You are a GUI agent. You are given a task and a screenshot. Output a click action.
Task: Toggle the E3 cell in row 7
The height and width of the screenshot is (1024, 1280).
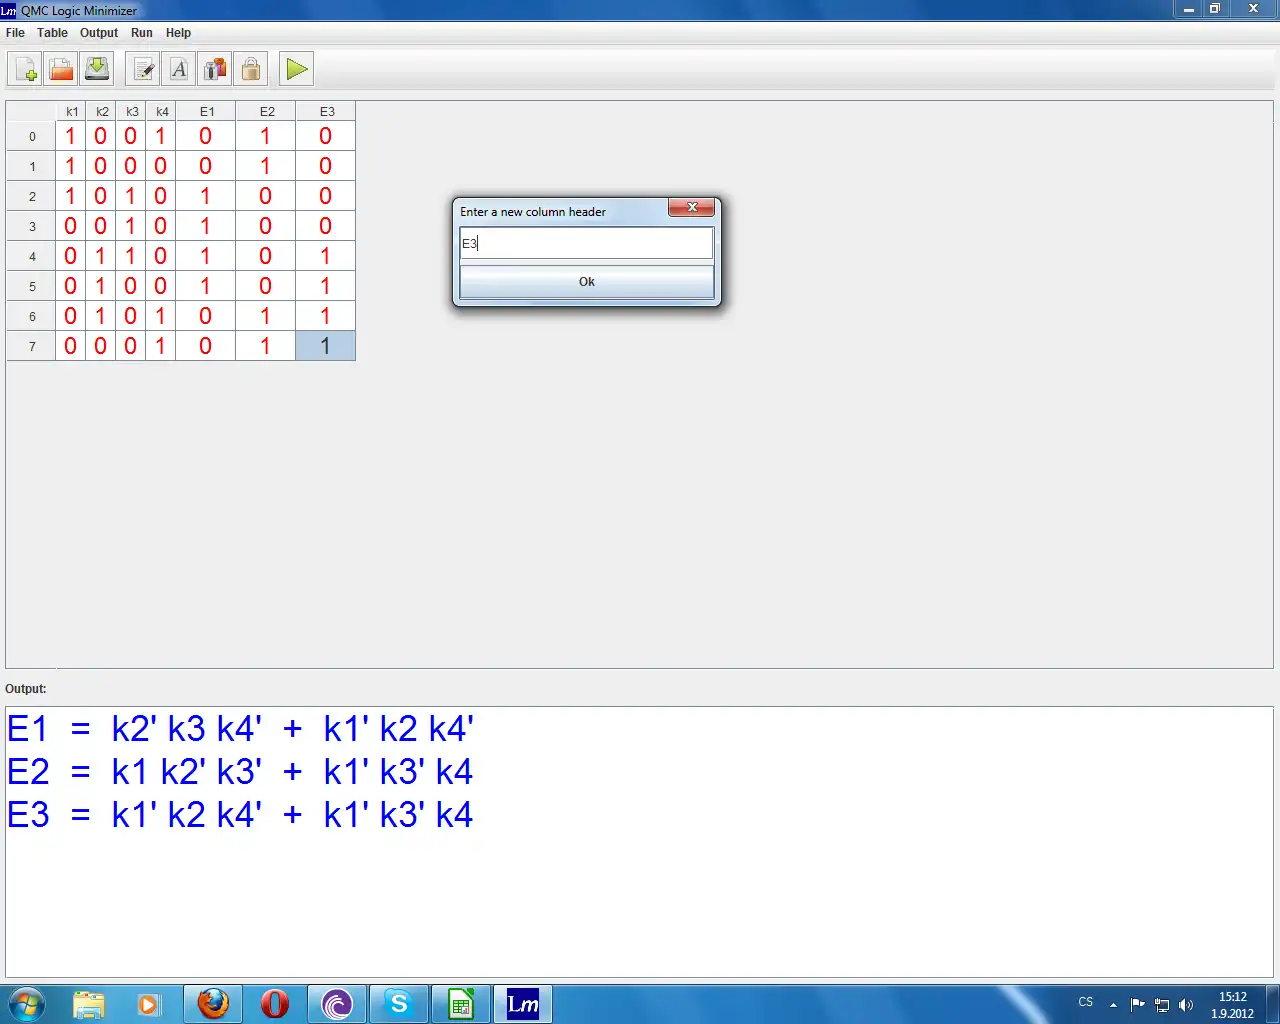326,346
